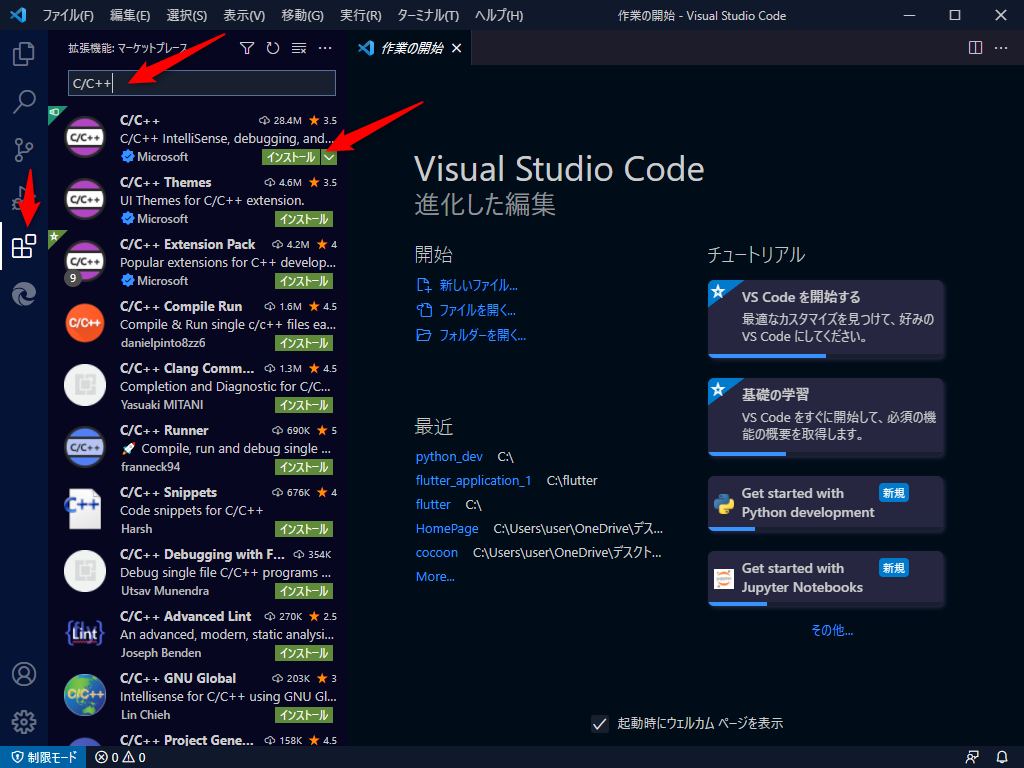Open the VS Code を開始する walkthrough card
This screenshot has height=768, width=1024.
[x=826, y=319]
